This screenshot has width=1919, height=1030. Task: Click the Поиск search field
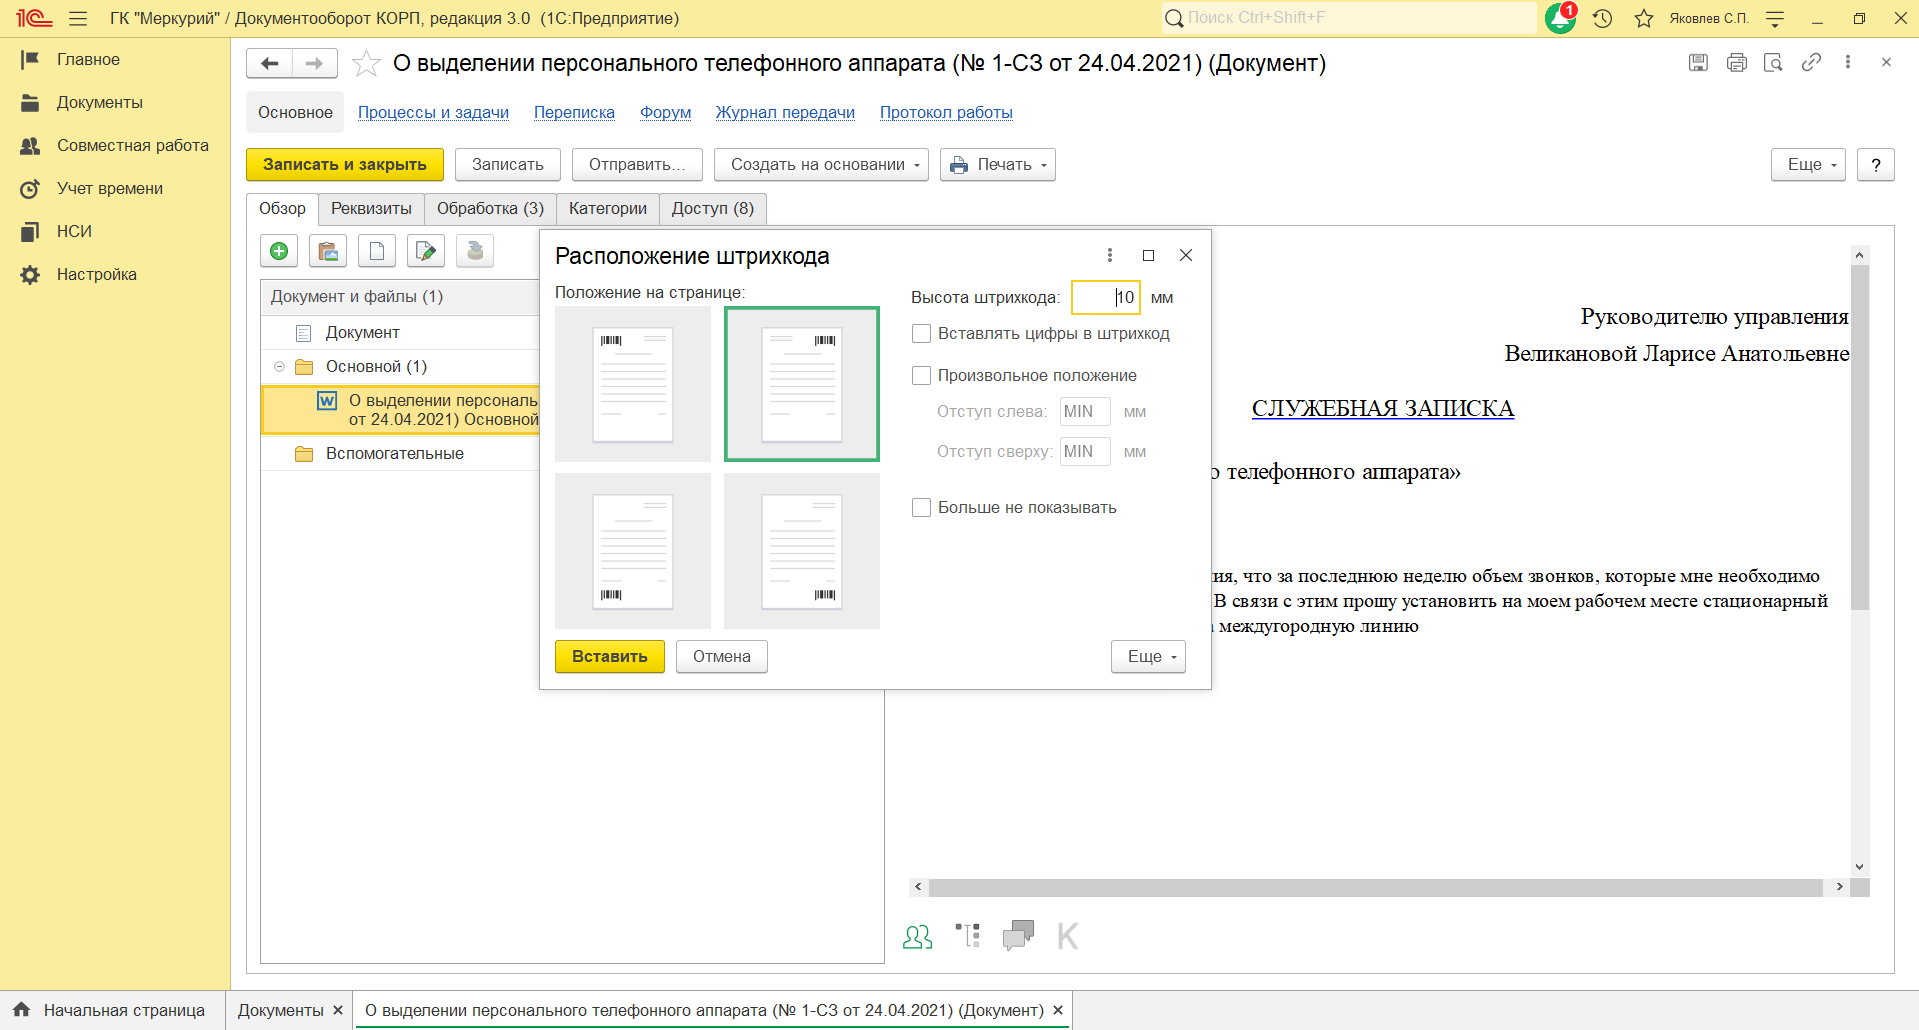tap(1349, 18)
